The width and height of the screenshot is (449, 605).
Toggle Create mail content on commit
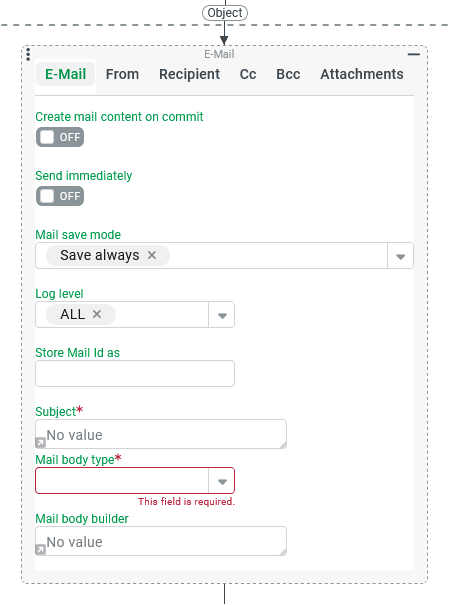click(60, 137)
